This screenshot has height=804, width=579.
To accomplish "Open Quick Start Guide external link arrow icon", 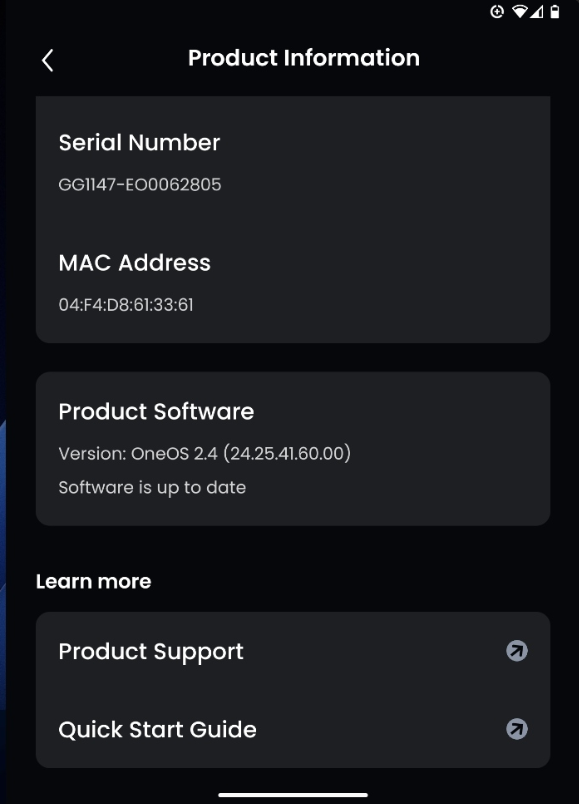I will (516, 729).
